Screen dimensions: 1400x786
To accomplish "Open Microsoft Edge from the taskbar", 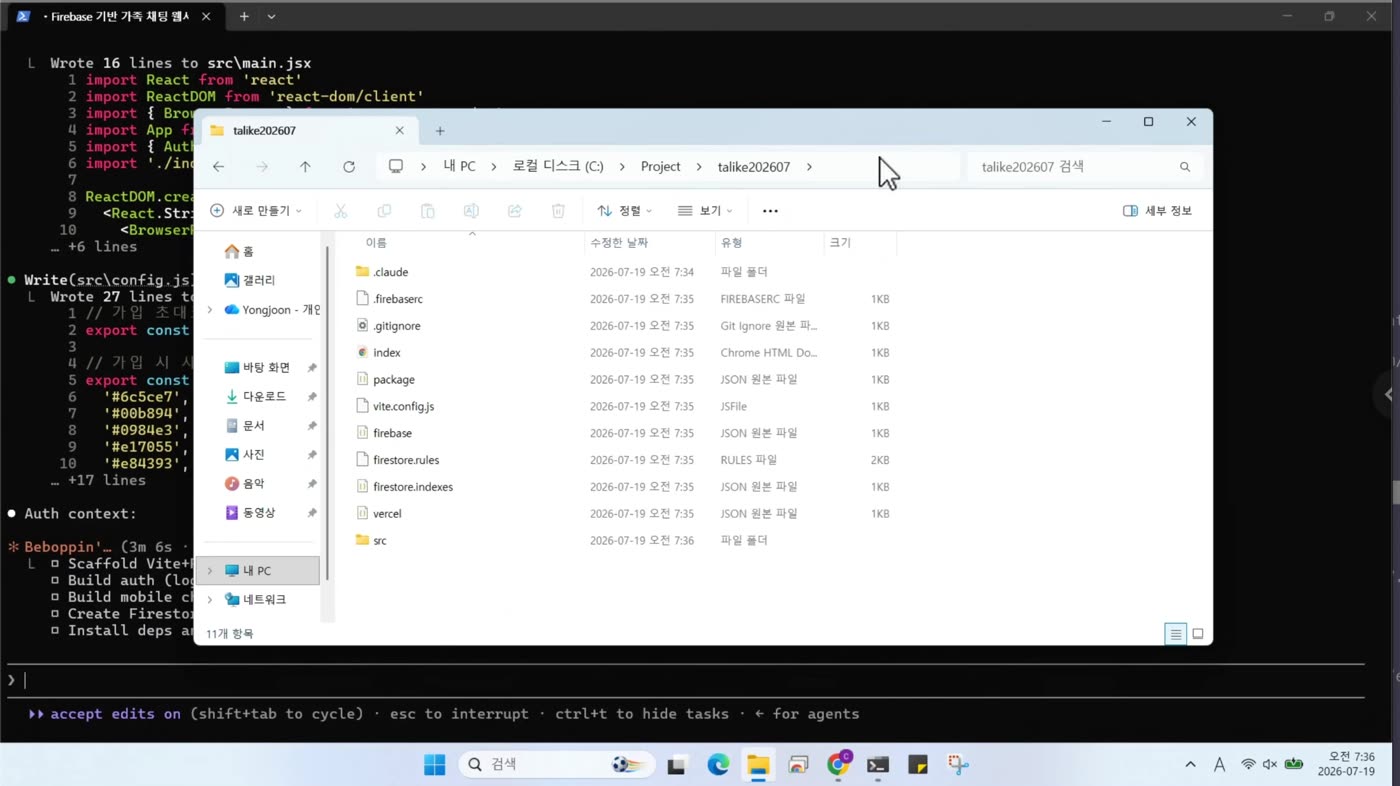I will (x=718, y=765).
